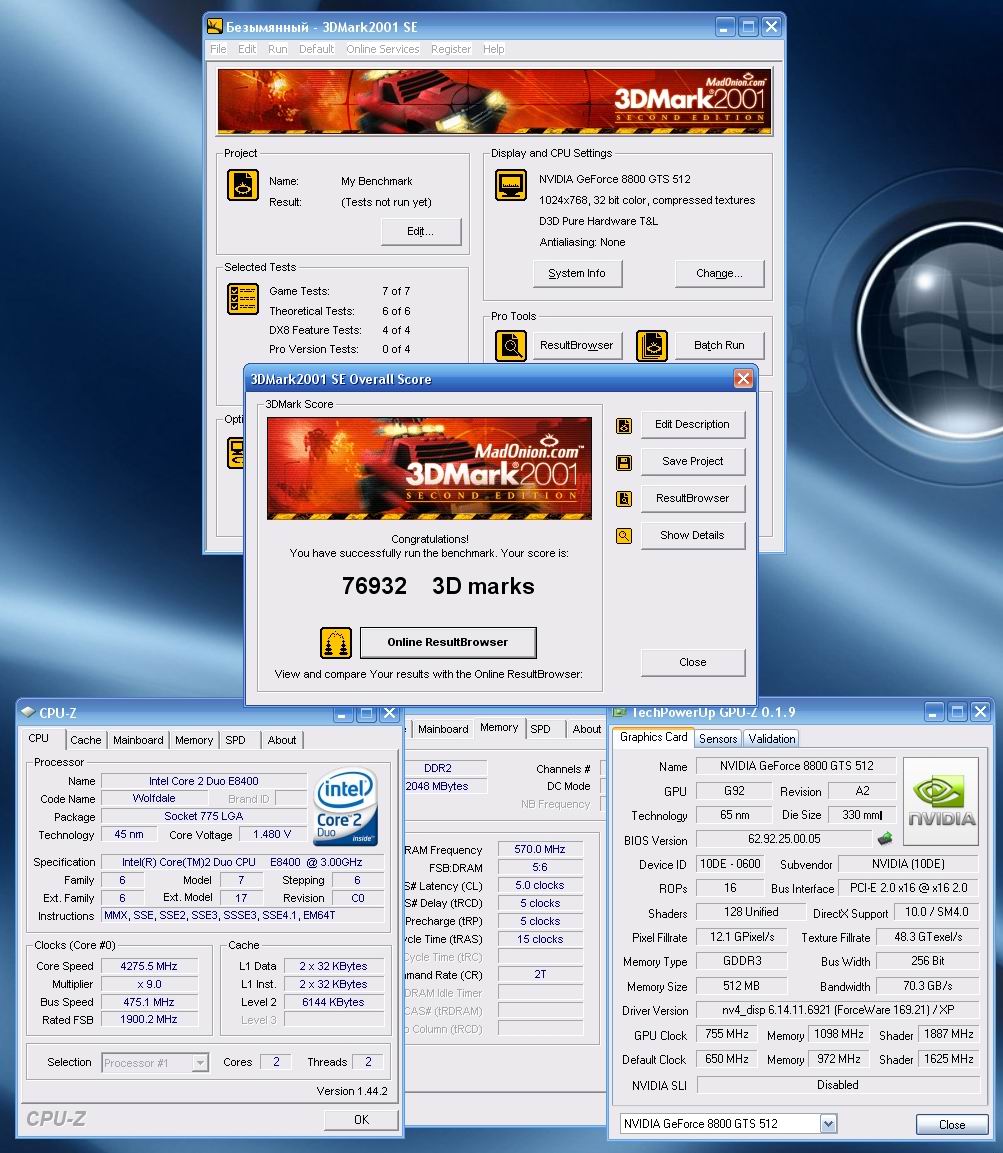Open the Online Services menu
The width and height of the screenshot is (1003, 1153).
pos(382,49)
